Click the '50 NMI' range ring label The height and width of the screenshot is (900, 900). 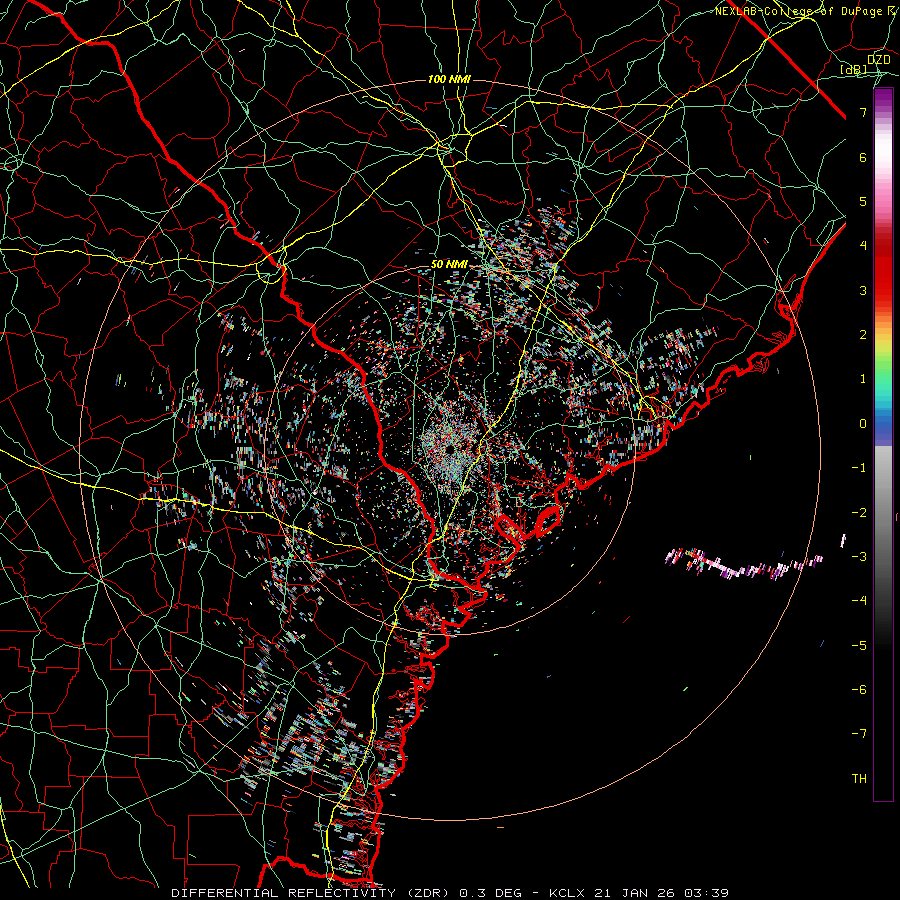tap(449, 264)
